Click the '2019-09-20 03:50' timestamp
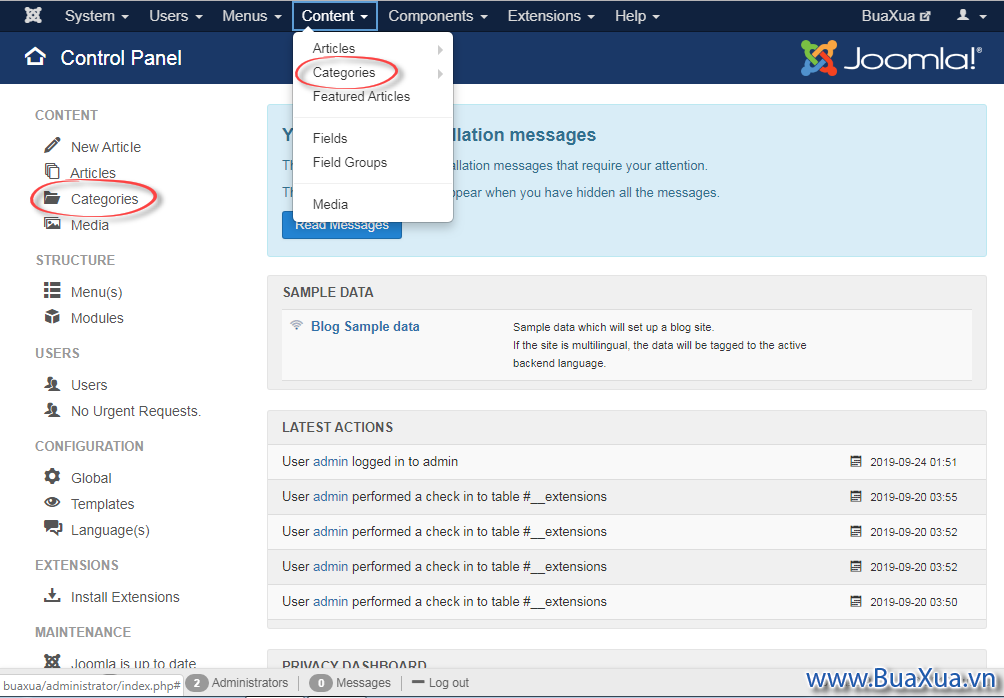The height and width of the screenshot is (698, 1004). point(914,602)
